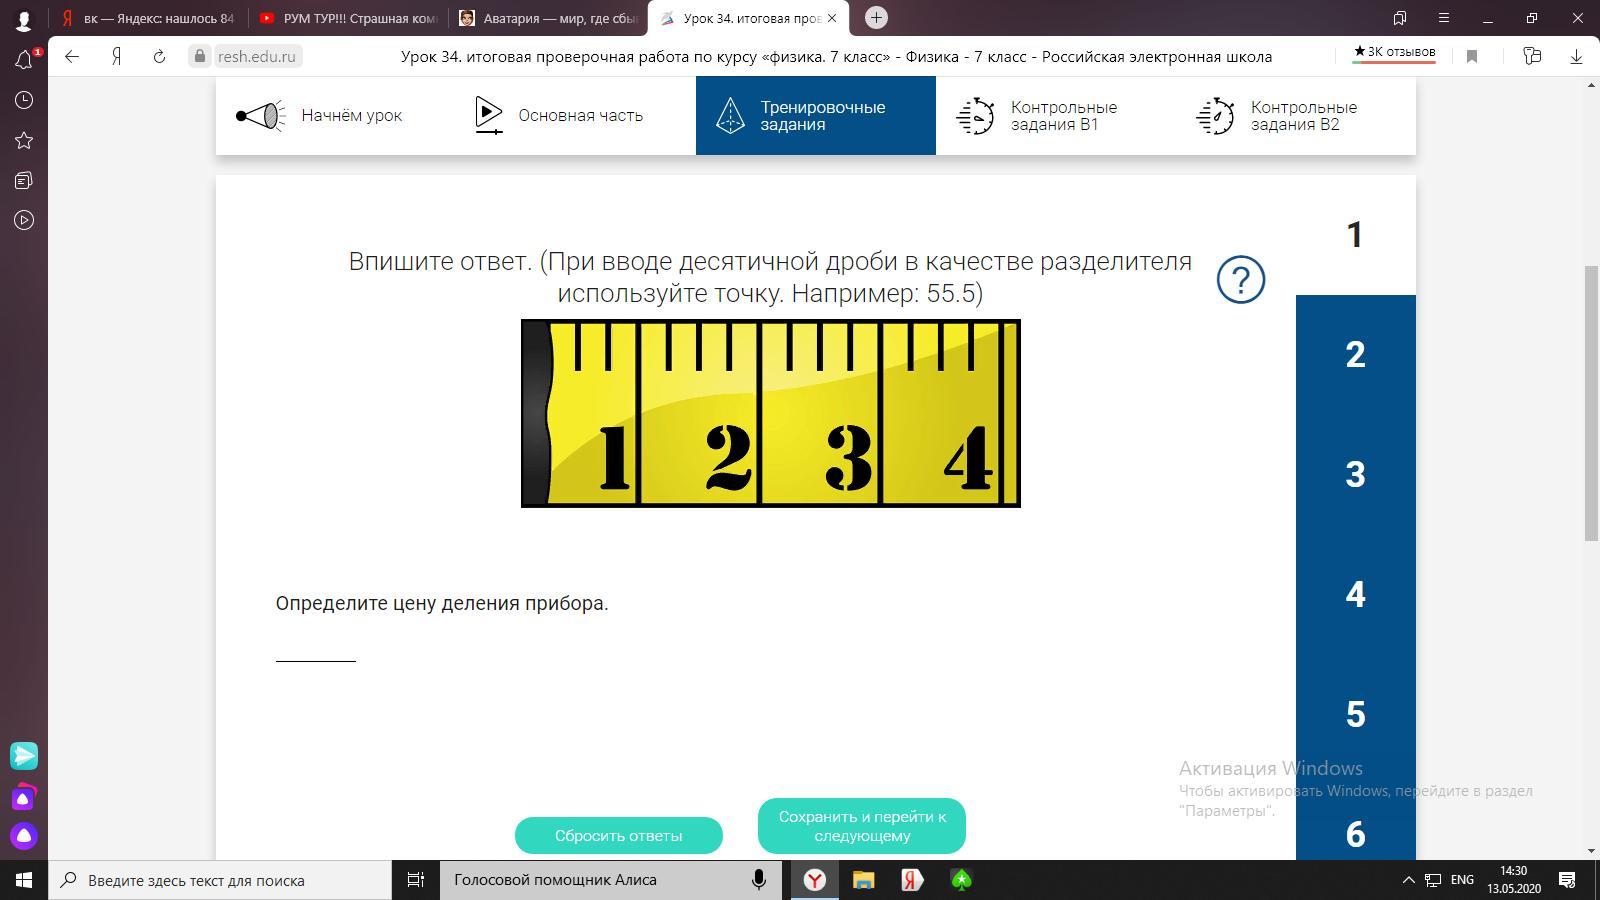Open the 3К отзывов reviews badge
The width and height of the screenshot is (1600, 900).
pos(1394,52)
